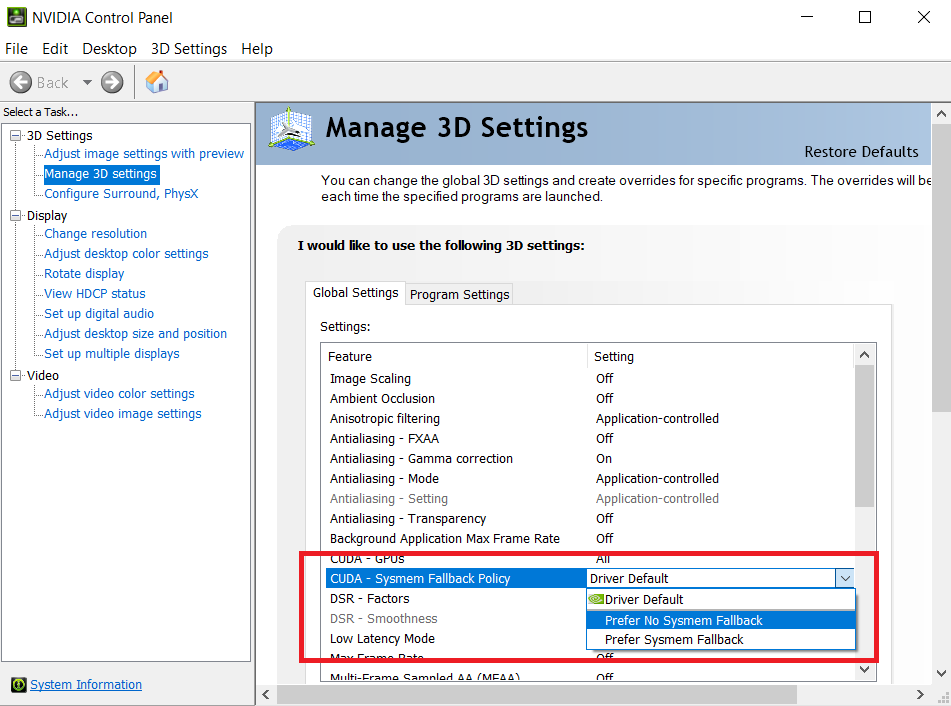This screenshot has width=951, height=706.
Task: Click Restore Defaults link
Action: (861, 152)
